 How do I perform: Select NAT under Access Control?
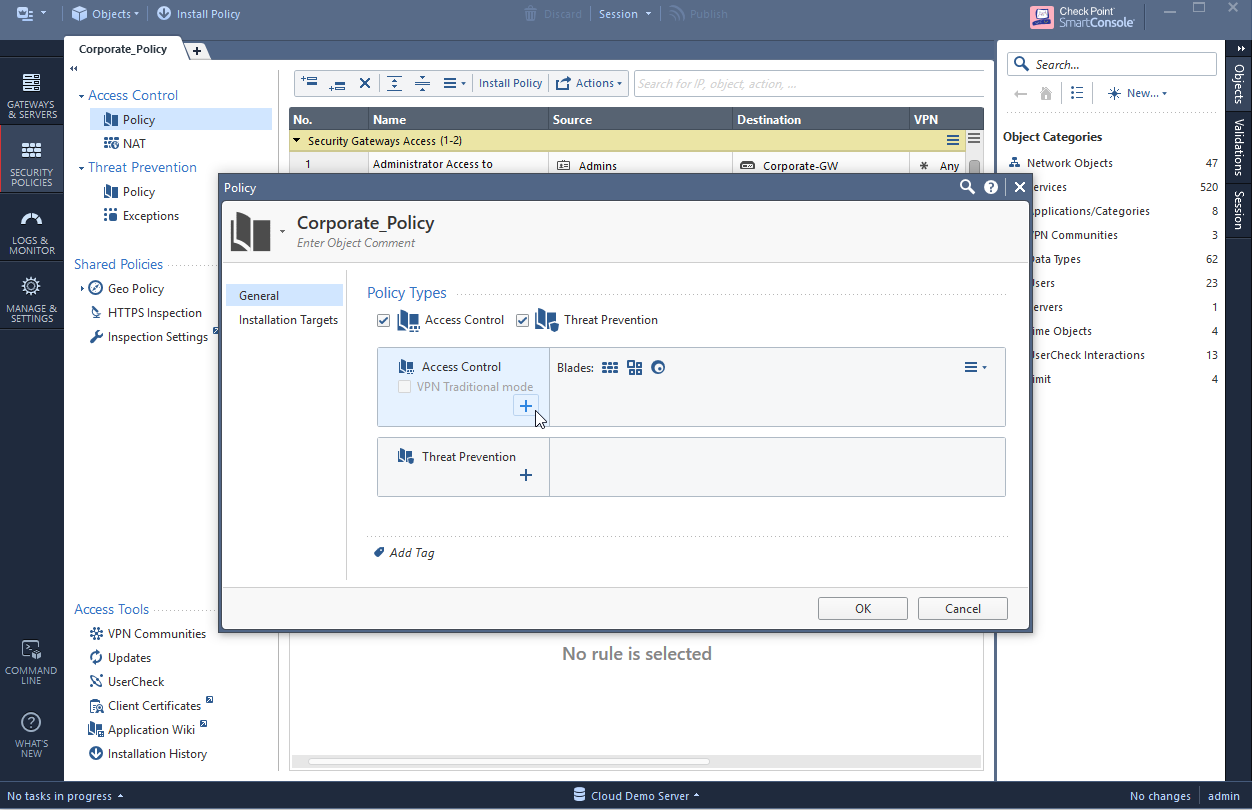point(125,144)
